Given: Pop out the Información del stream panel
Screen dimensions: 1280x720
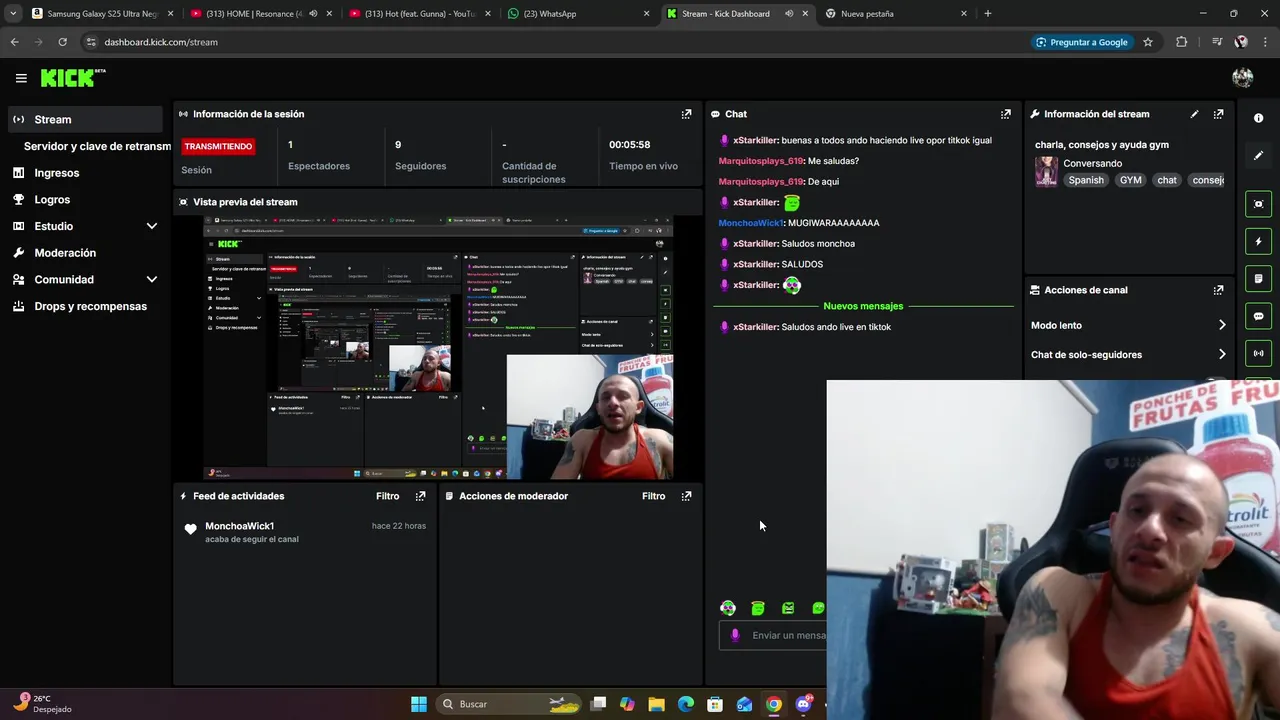Looking at the screenshot, I should (x=1218, y=114).
